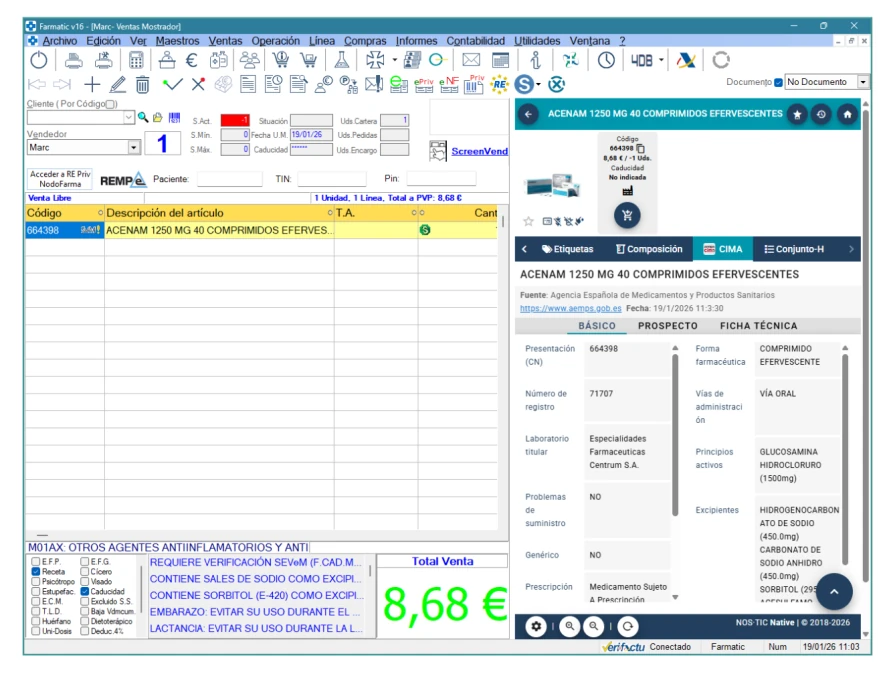Click the ScreenVend link

click(x=479, y=151)
